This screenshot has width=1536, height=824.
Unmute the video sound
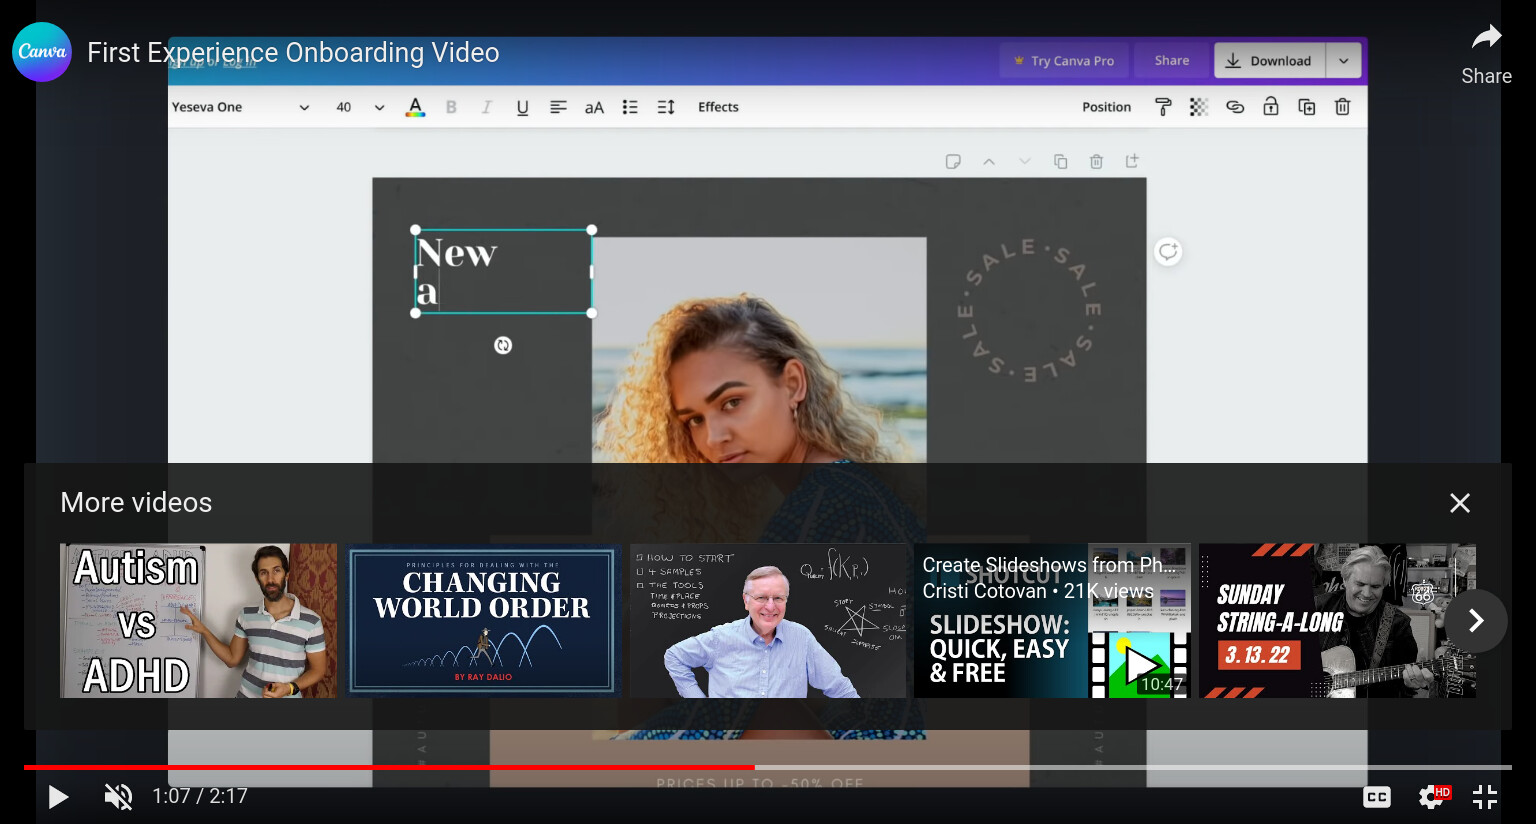pyautogui.click(x=118, y=796)
